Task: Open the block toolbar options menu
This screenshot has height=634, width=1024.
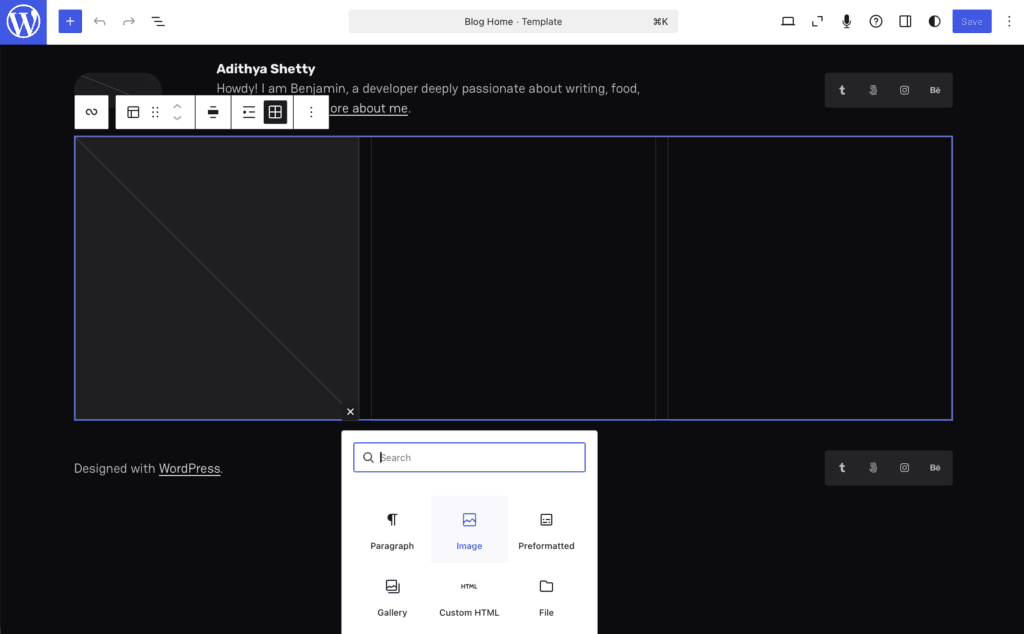Action: (x=311, y=112)
